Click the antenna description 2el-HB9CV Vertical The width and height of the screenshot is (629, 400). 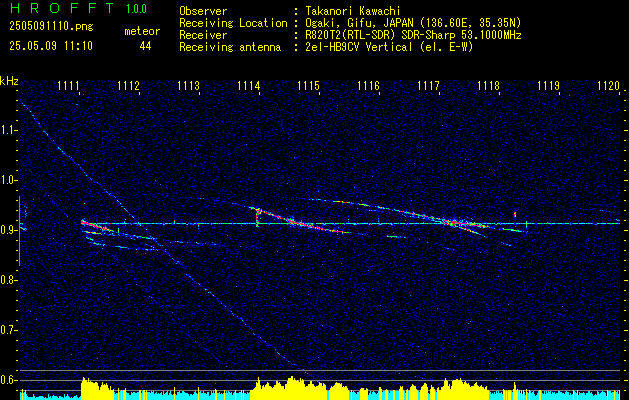[359, 47]
